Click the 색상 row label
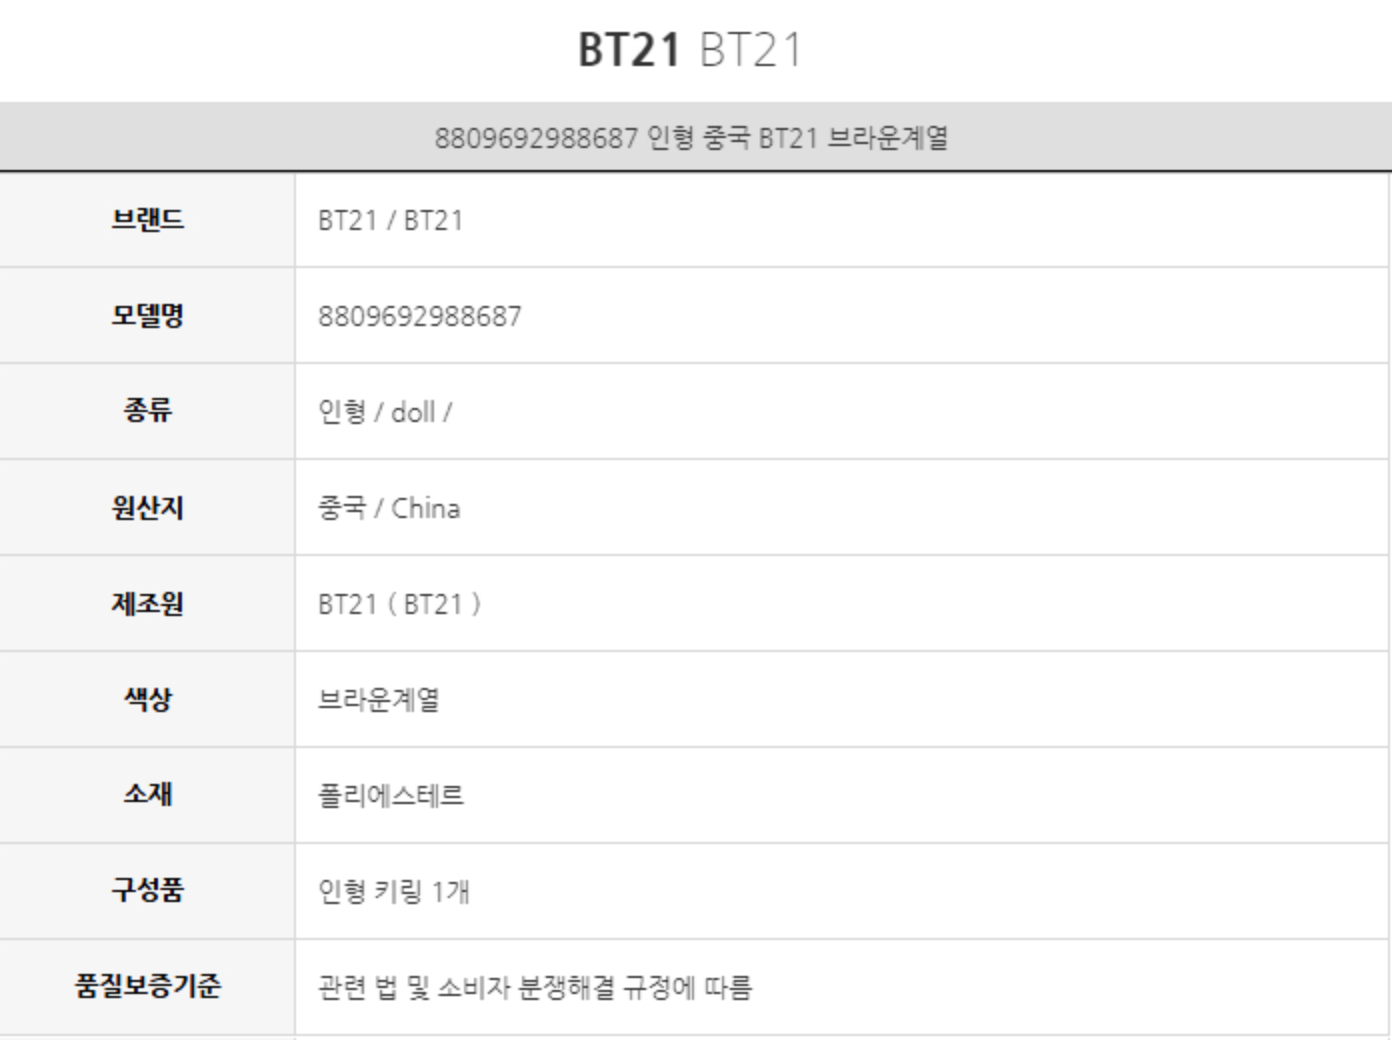This screenshot has width=1396, height=1040. point(148,699)
